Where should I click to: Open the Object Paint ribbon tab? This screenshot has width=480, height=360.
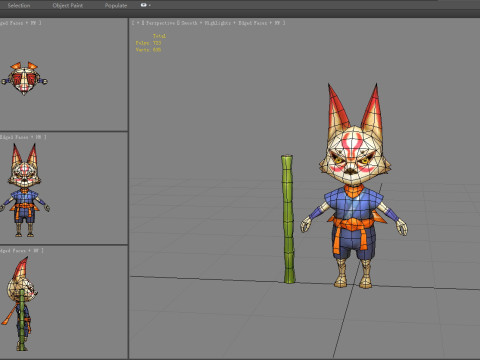coord(68,5)
